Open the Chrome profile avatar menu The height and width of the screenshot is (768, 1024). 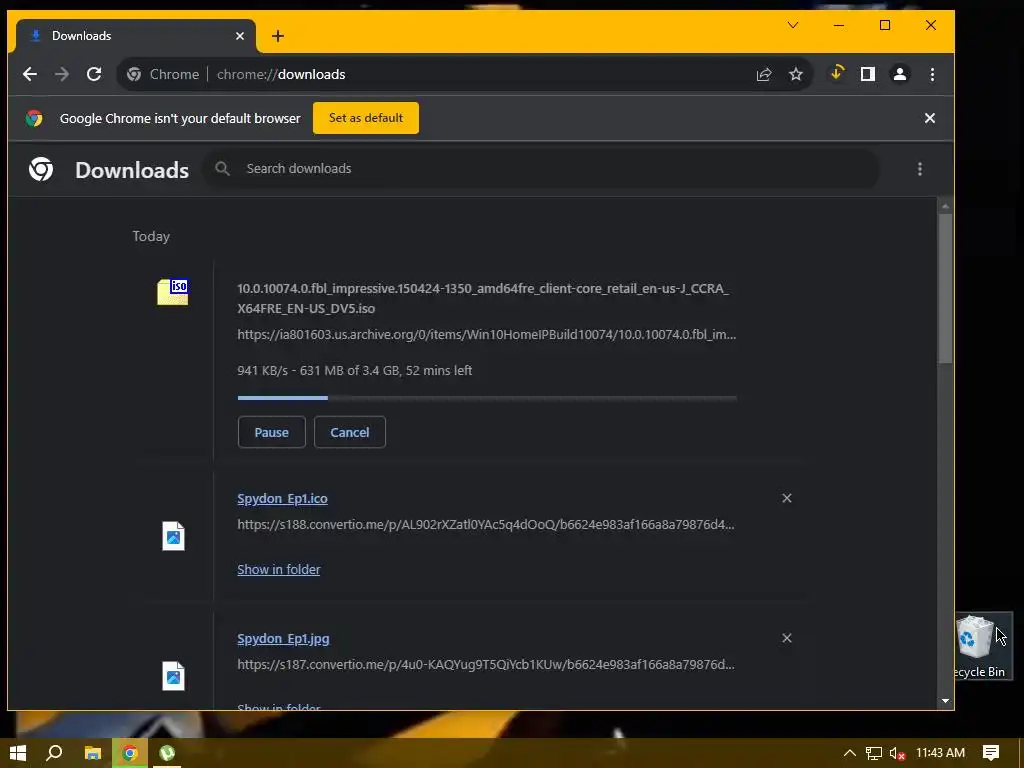click(899, 74)
